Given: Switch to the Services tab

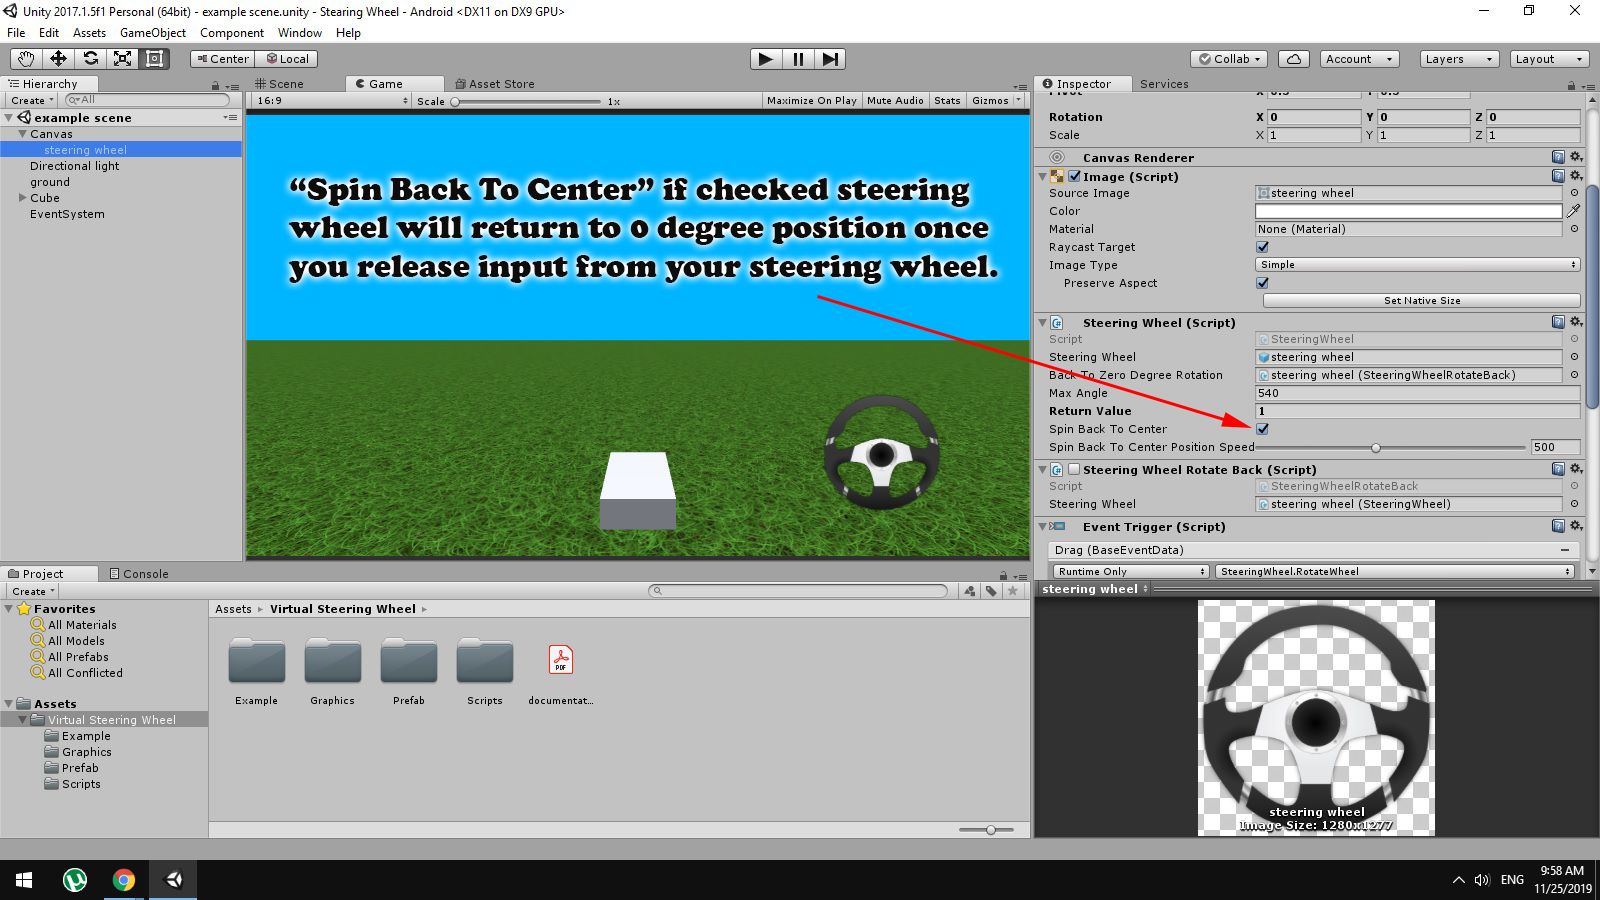Looking at the screenshot, I should [1164, 84].
